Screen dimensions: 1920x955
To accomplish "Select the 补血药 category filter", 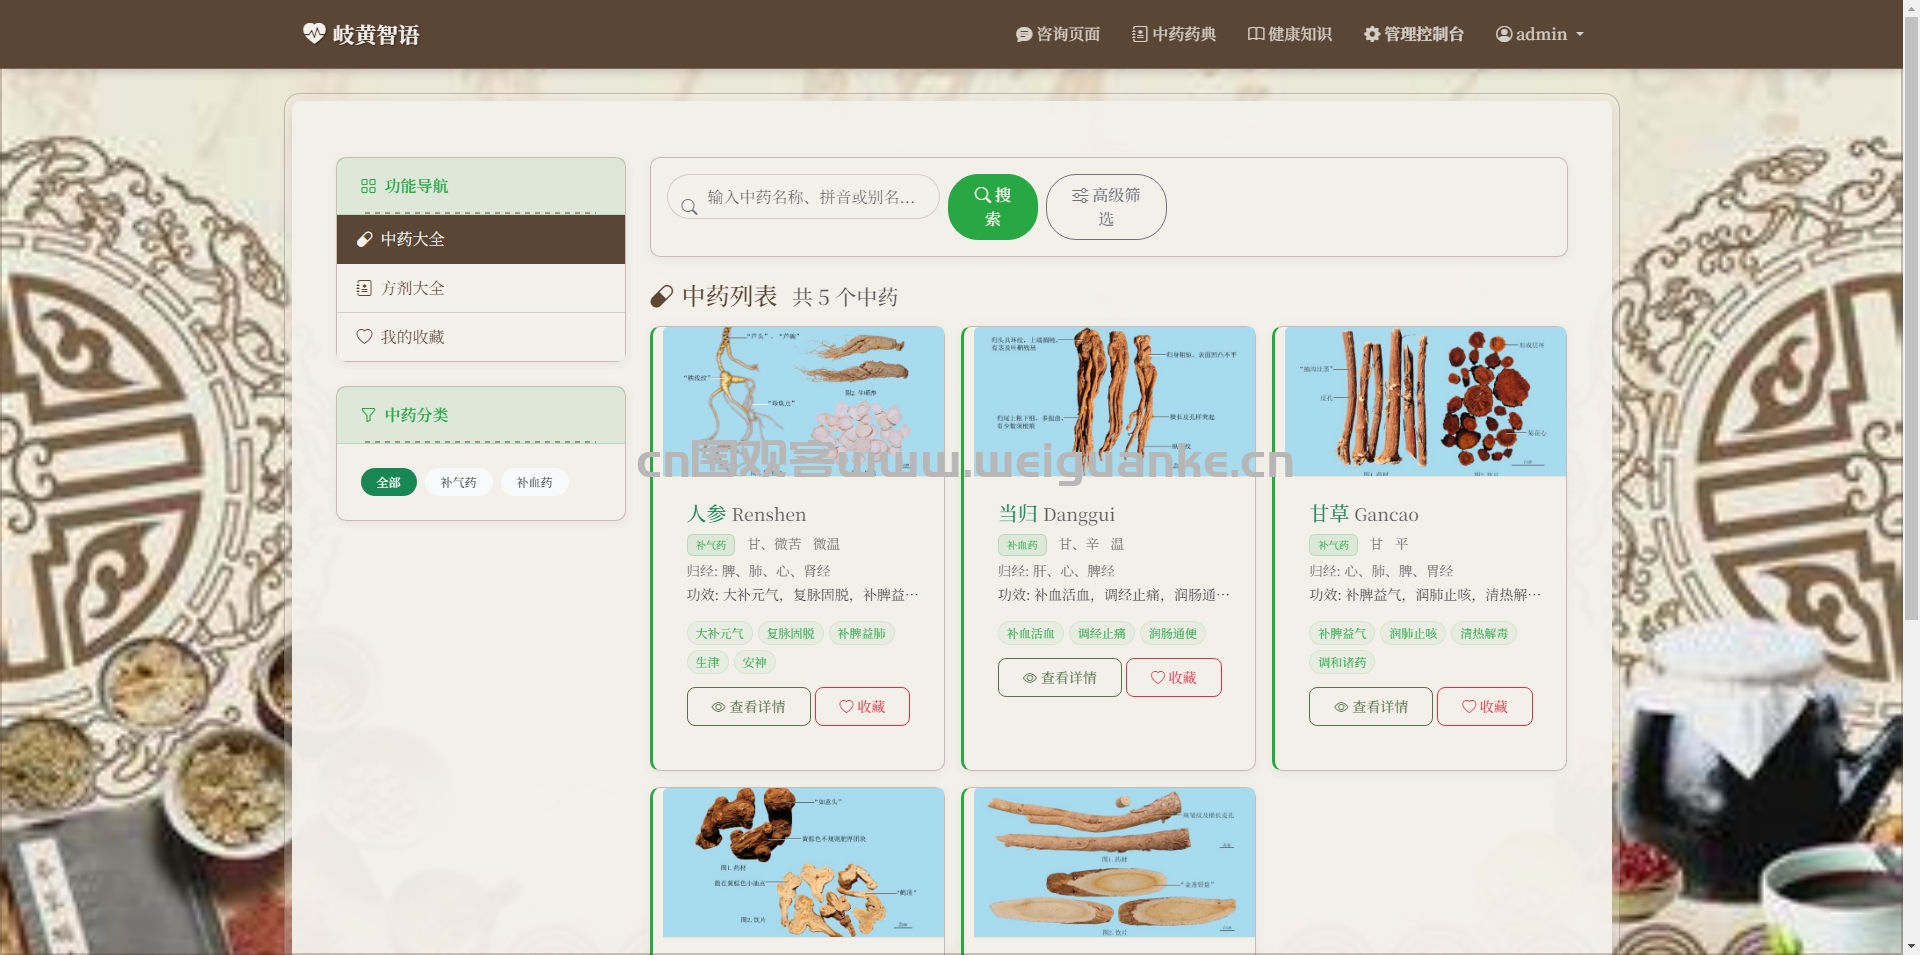I will (x=535, y=482).
